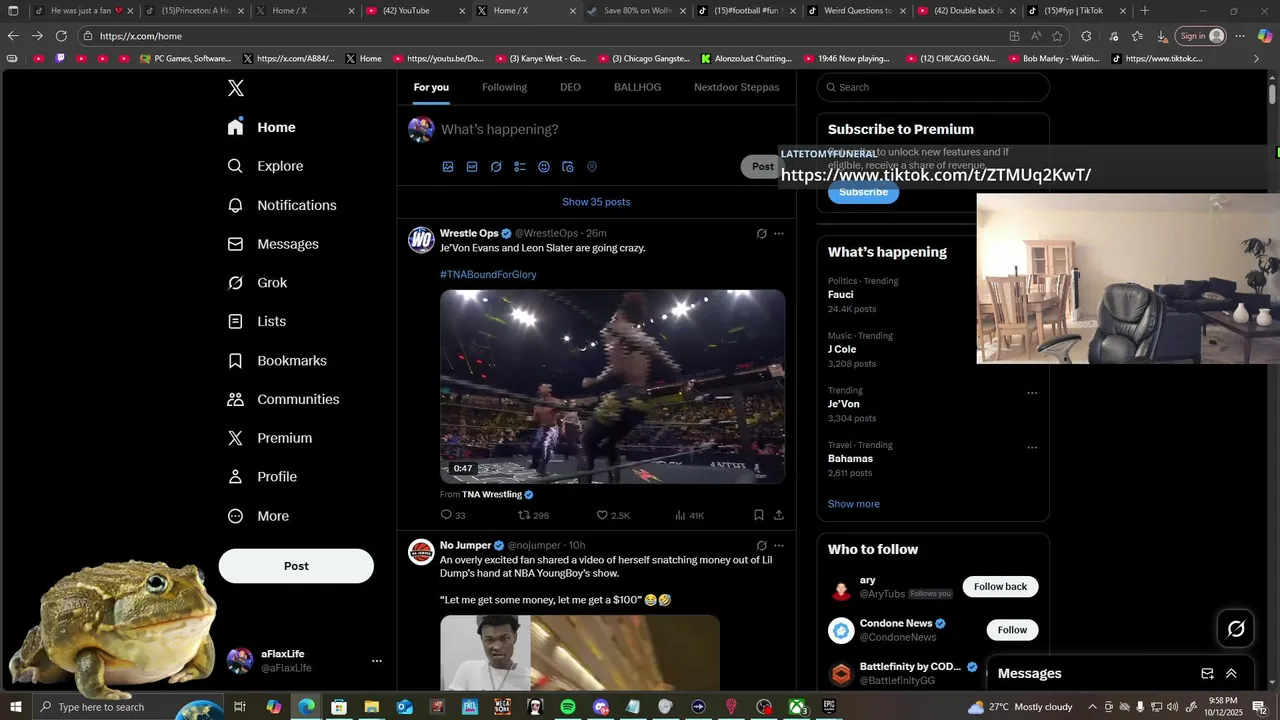Open the J Cole trending topic
The image size is (1280, 720).
[842, 349]
